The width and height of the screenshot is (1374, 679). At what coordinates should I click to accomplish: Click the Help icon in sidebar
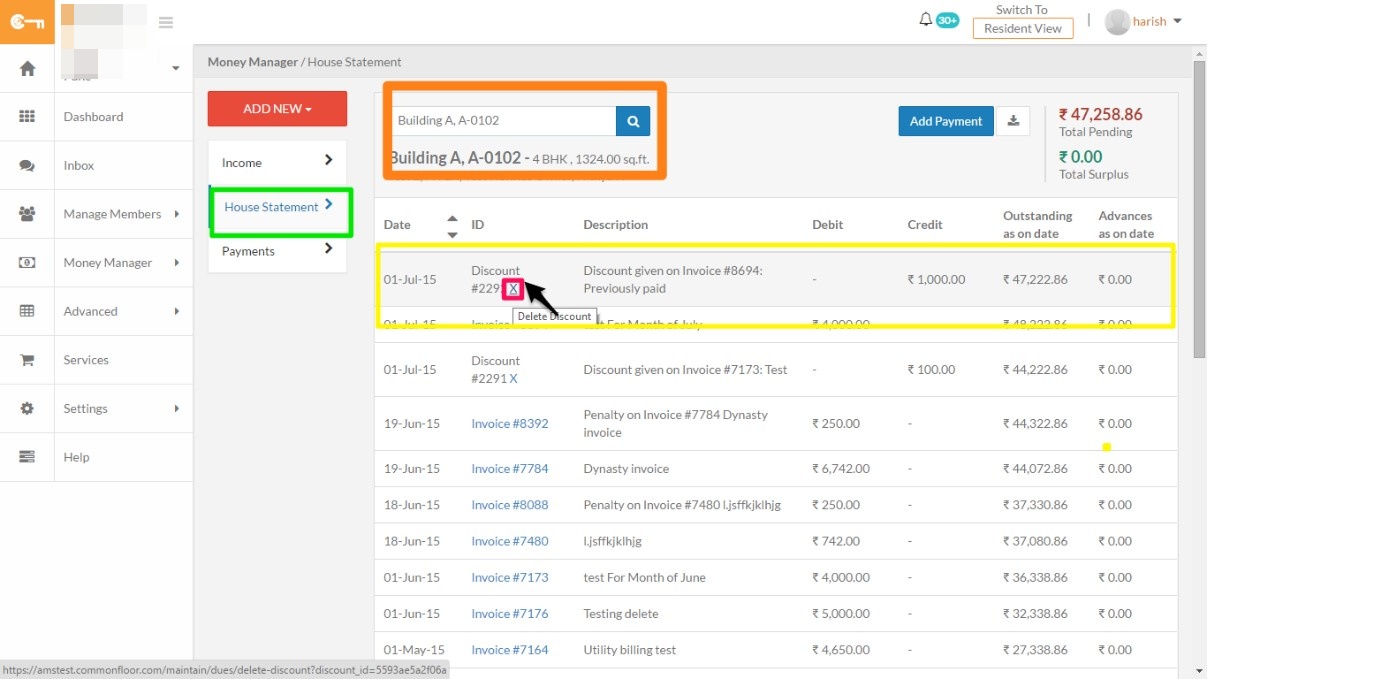(27, 457)
